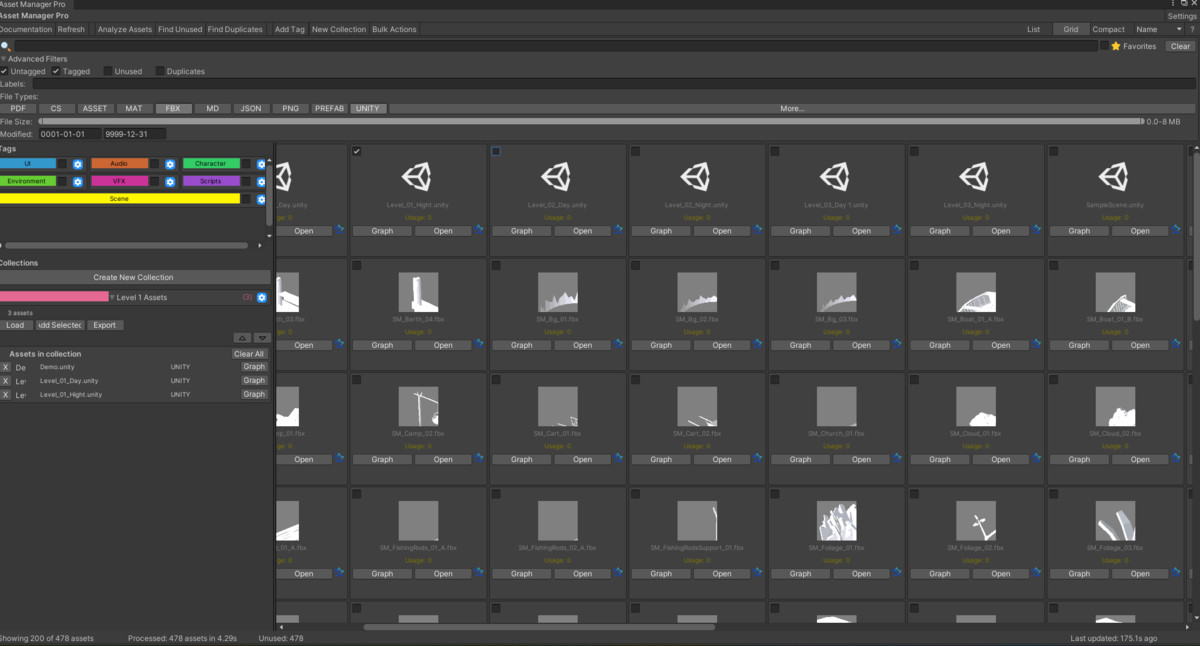Toggle the yellow Favorites star filter
The width and height of the screenshot is (1200, 646).
1116,46
